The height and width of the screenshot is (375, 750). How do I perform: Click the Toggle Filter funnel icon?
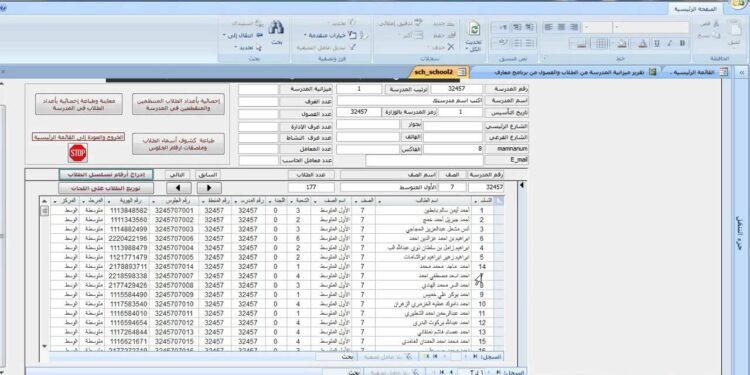353,47
